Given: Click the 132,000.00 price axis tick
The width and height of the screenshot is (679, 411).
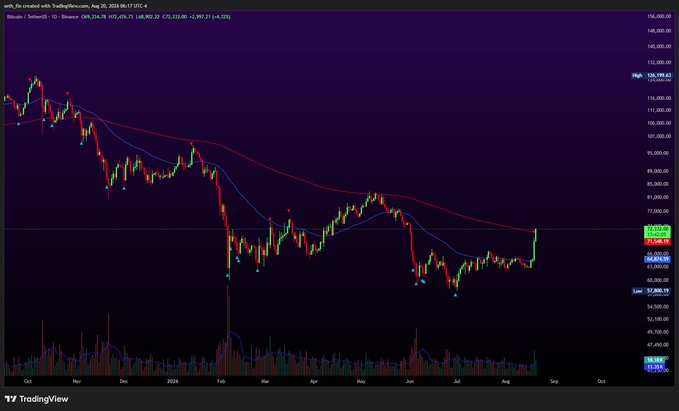Looking at the screenshot, I should [658, 62].
